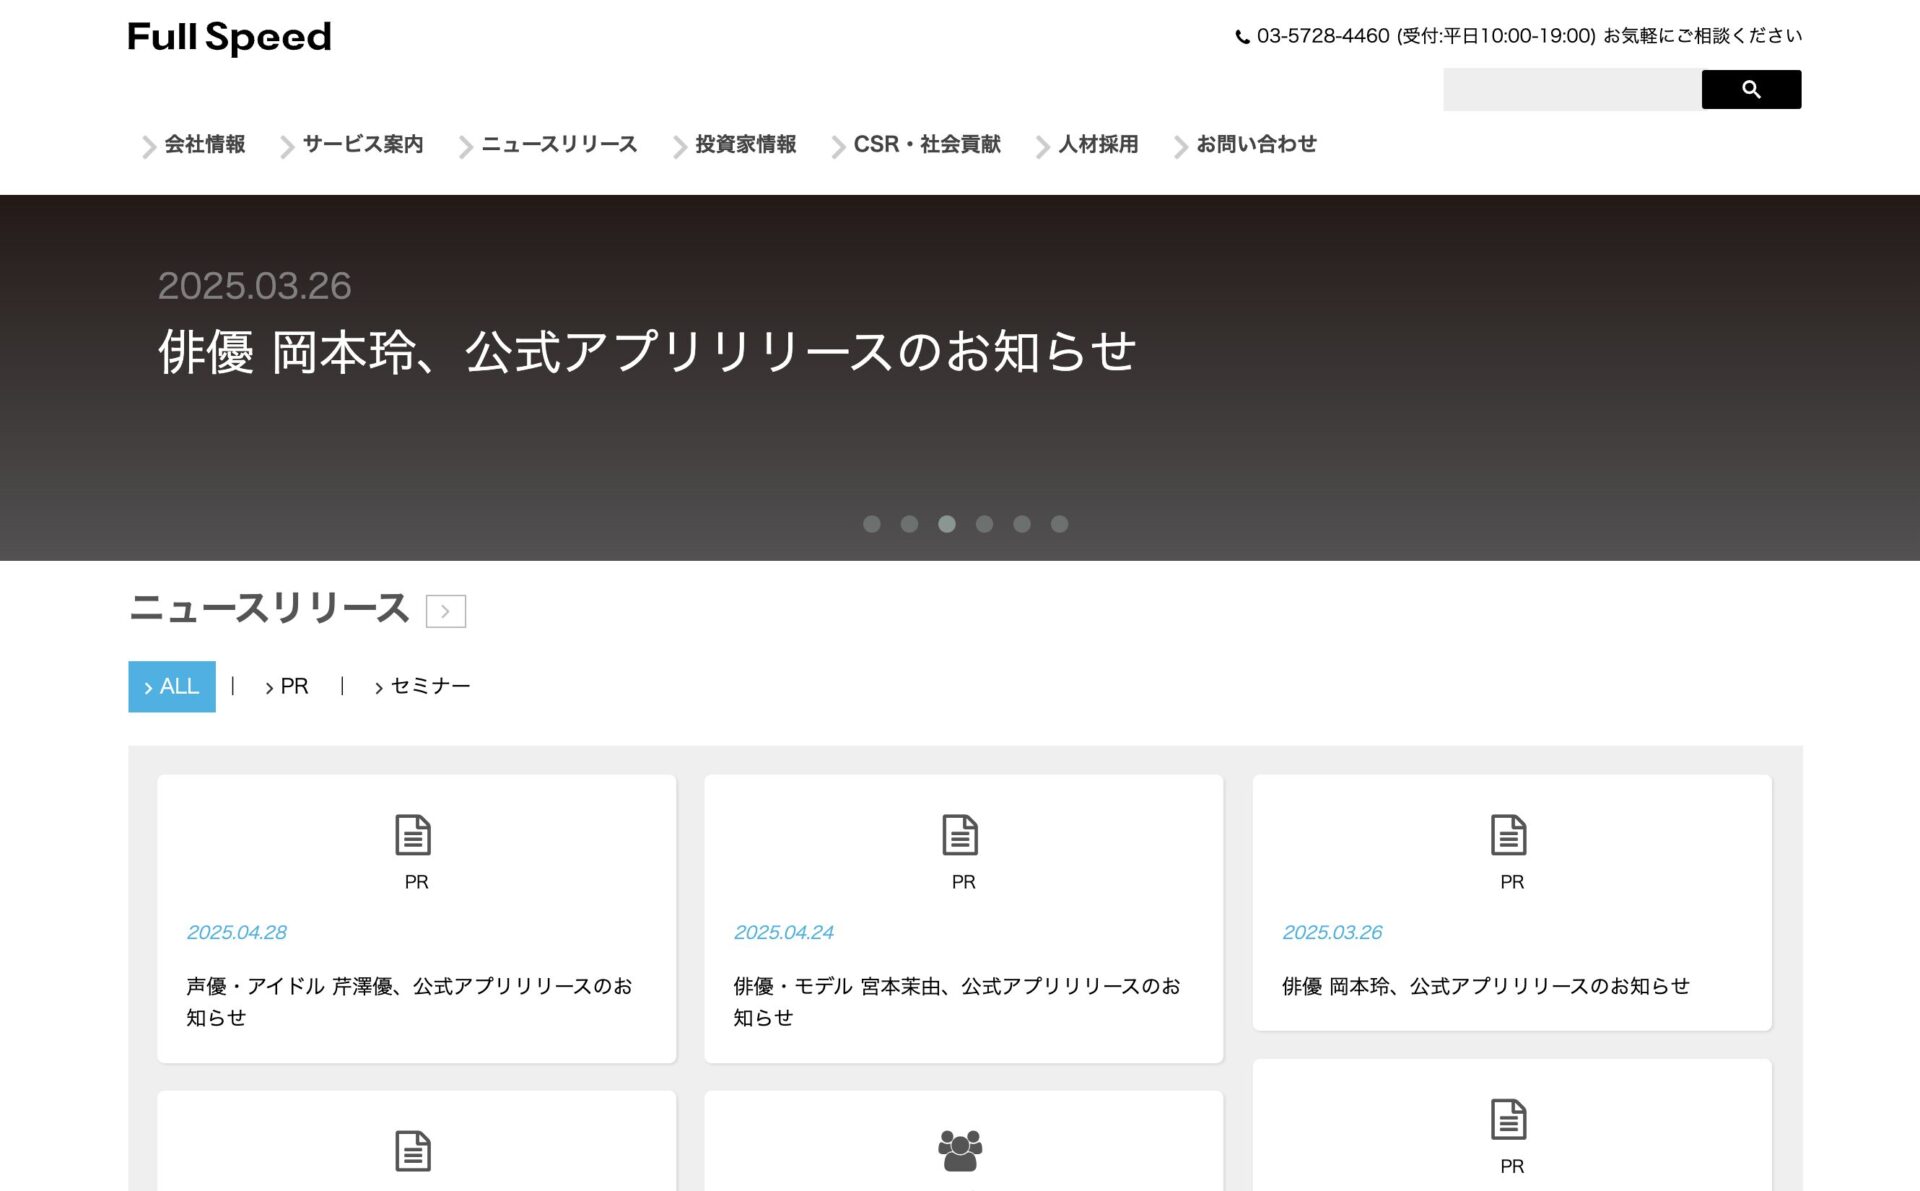Click the people group icon in the bottom card
Image resolution: width=1920 pixels, height=1191 pixels.
point(960,1151)
